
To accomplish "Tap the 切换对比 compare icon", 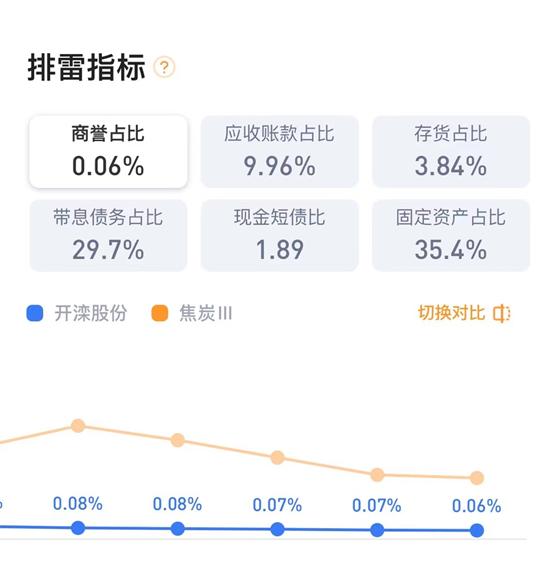I will (502, 314).
